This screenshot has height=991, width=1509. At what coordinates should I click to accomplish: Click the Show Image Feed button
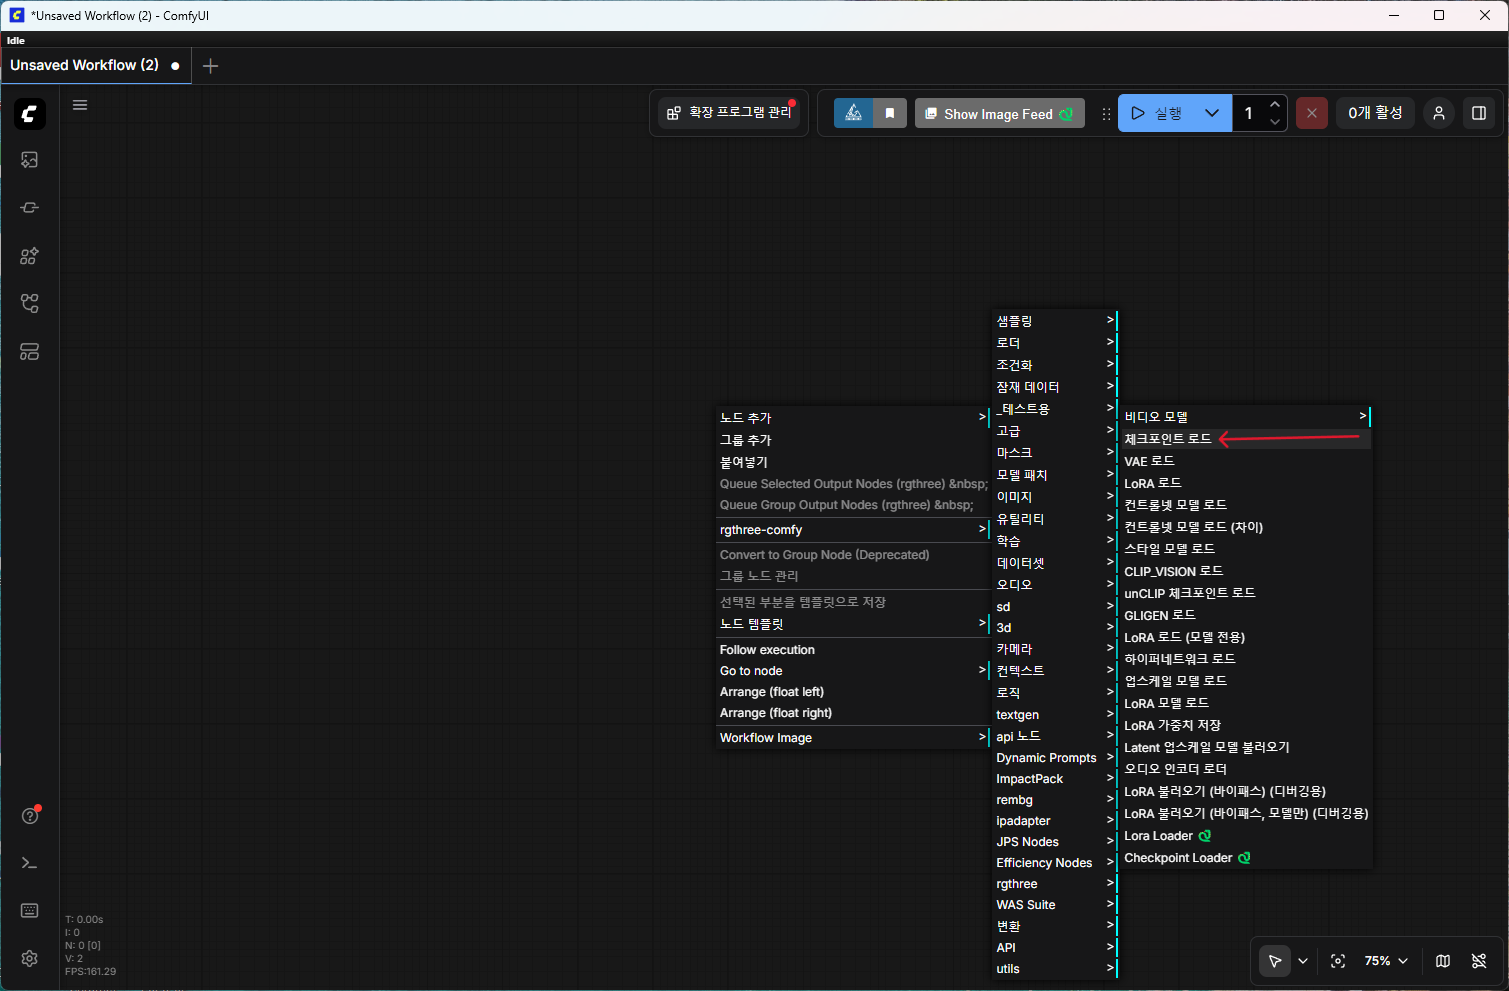(999, 113)
